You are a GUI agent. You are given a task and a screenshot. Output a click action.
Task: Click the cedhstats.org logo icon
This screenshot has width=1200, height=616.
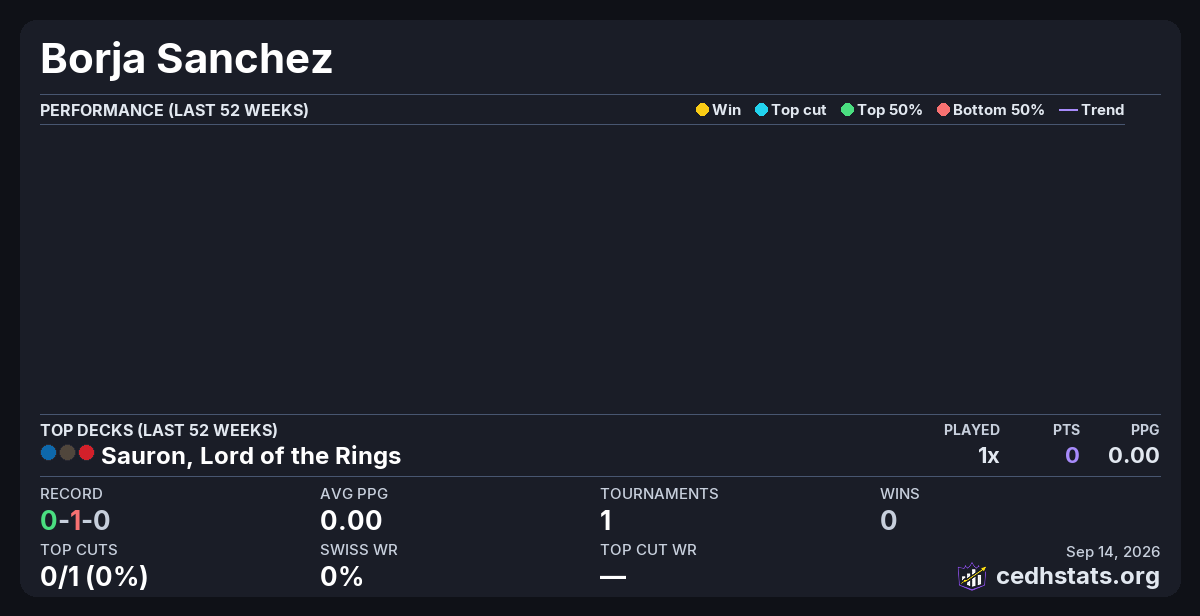tap(972, 576)
